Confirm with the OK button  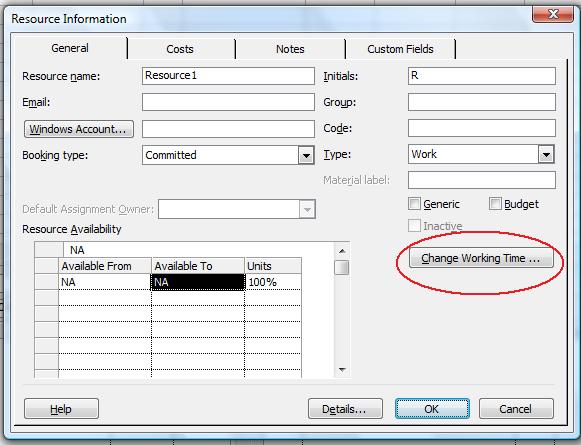pyautogui.click(x=432, y=409)
